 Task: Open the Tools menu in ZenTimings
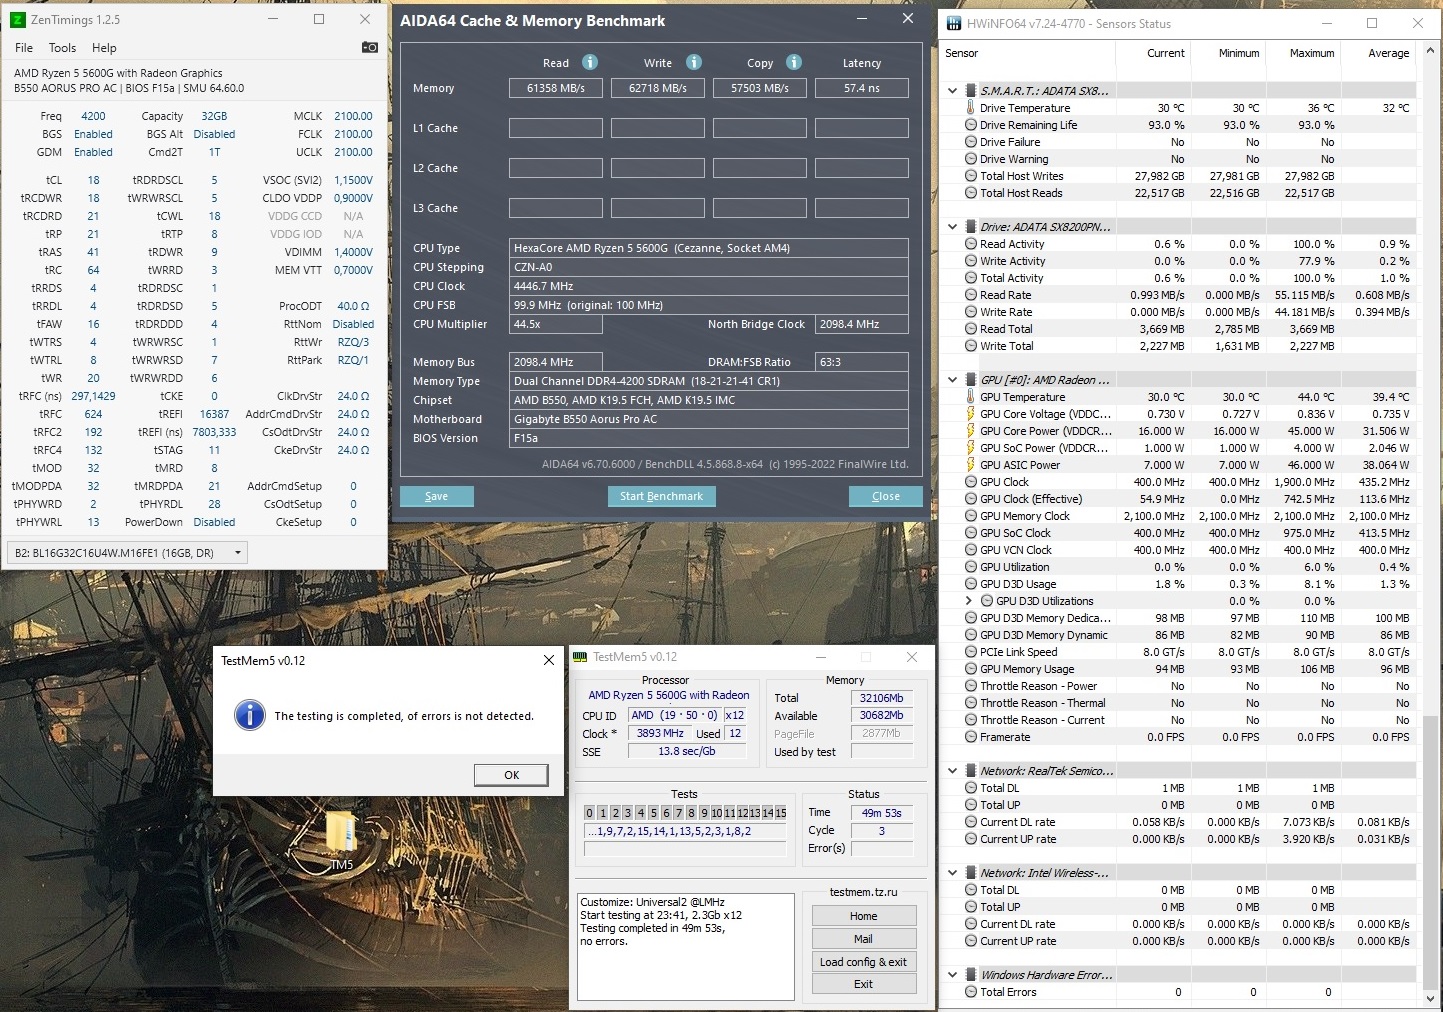tap(62, 47)
